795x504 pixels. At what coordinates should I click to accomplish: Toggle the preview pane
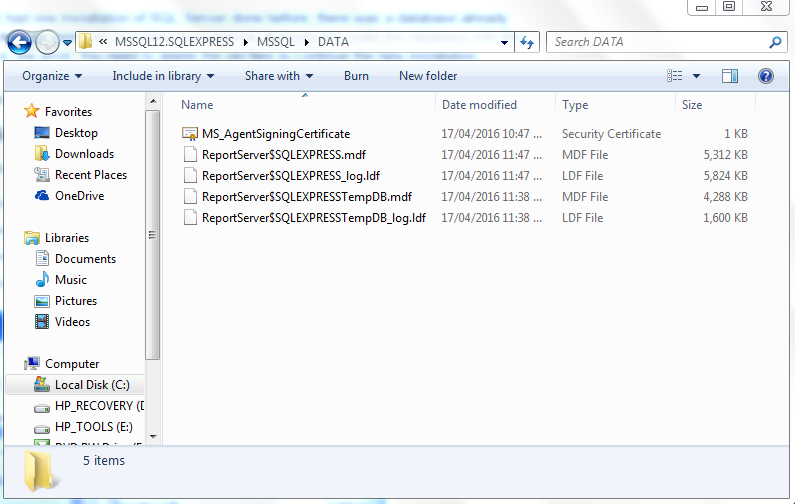pos(730,76)
